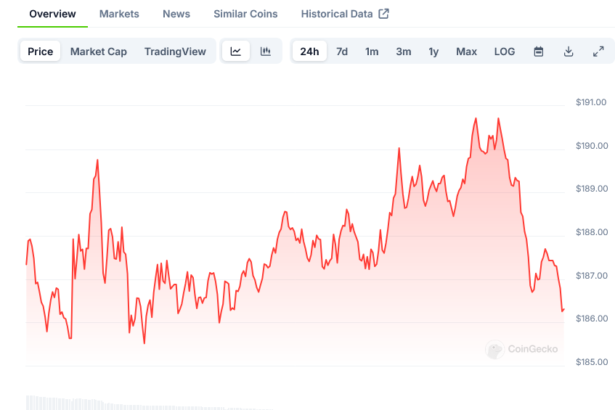Switch to line chart view icon

(235, 51)
